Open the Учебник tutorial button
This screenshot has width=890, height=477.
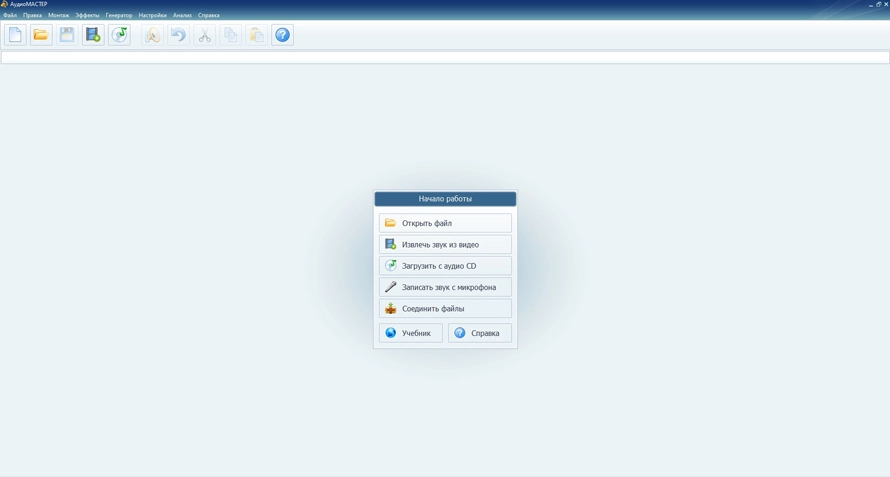(x=410, y=333)
